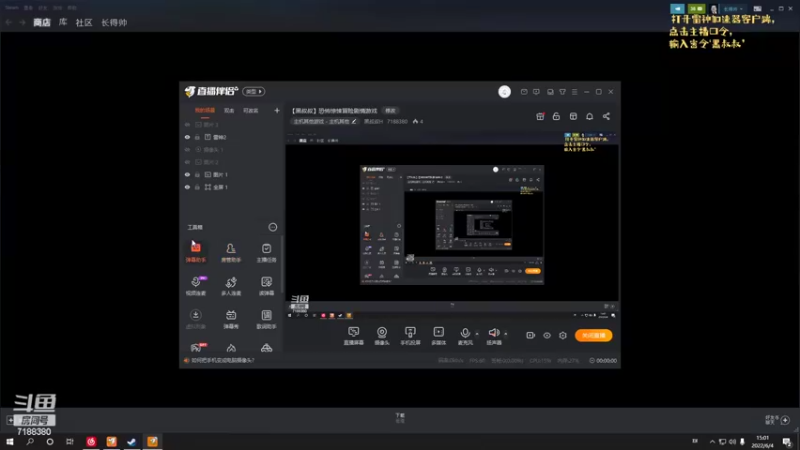The width and height of the screenshot is (800, 450).
Task: Open Steam from the Windows taskbar
Action: [x=132, y=442]
